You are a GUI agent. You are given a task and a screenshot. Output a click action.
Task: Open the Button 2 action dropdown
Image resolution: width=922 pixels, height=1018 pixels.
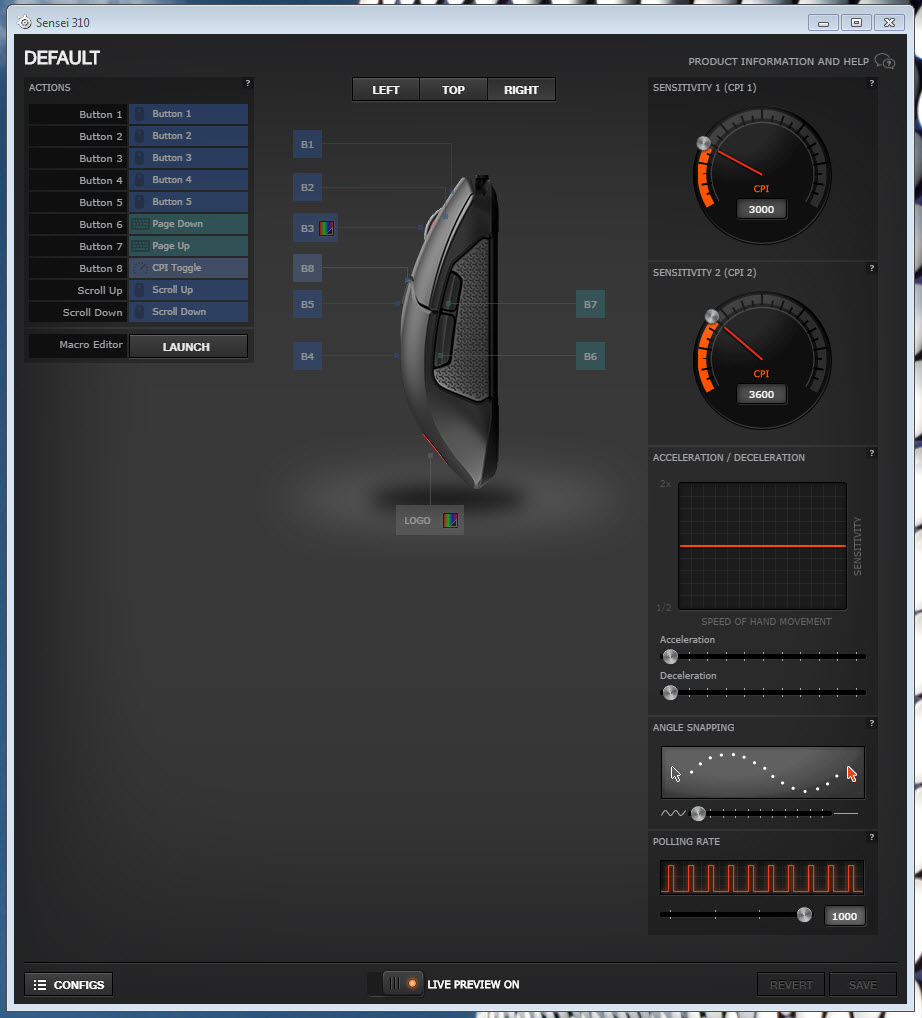[x=188, y=136]
